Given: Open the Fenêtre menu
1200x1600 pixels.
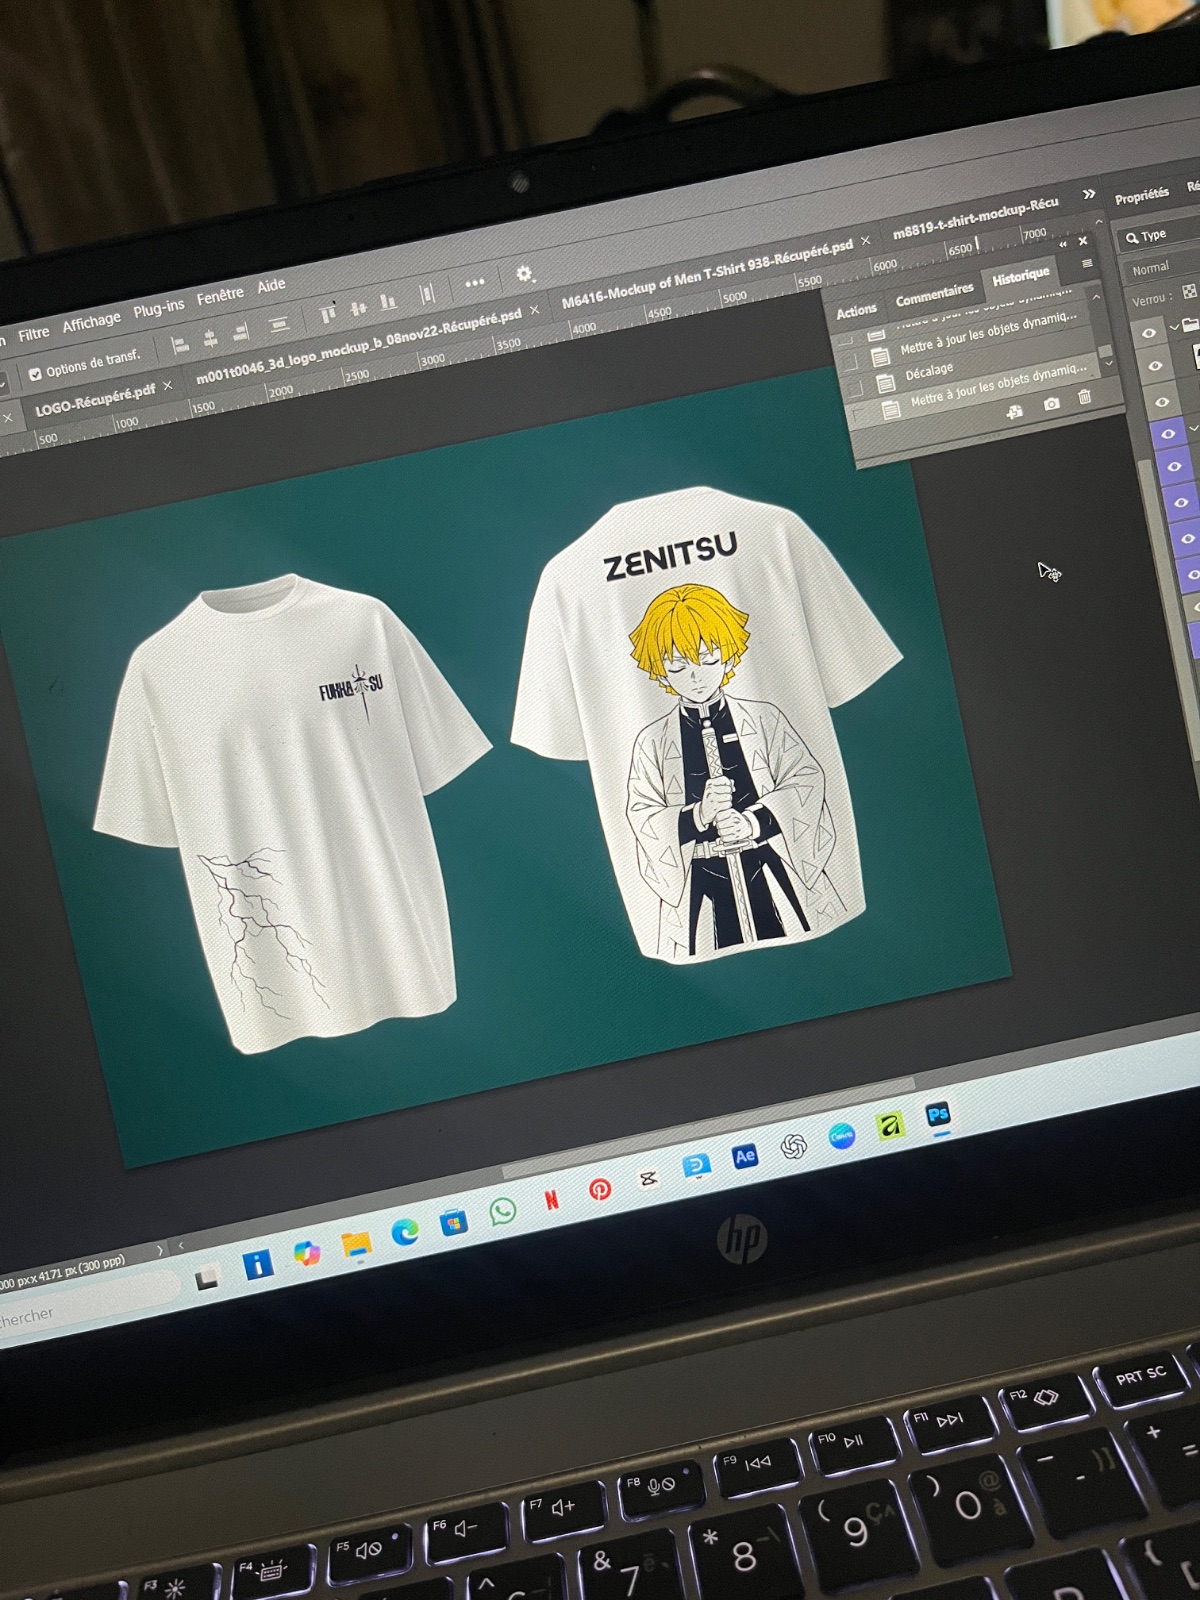Looking at the screenshot, I should [x=220, y=296].
